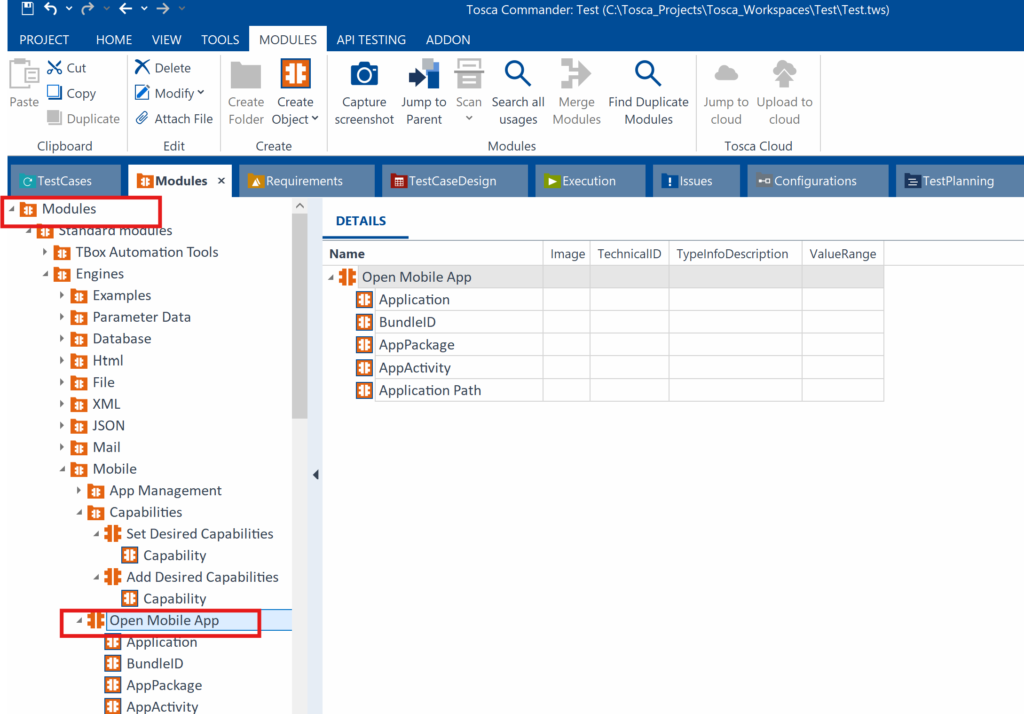The width and height of the screenshot is (1024, 714).
Task: Copy the selected item
Action: [x=72, y=93]
